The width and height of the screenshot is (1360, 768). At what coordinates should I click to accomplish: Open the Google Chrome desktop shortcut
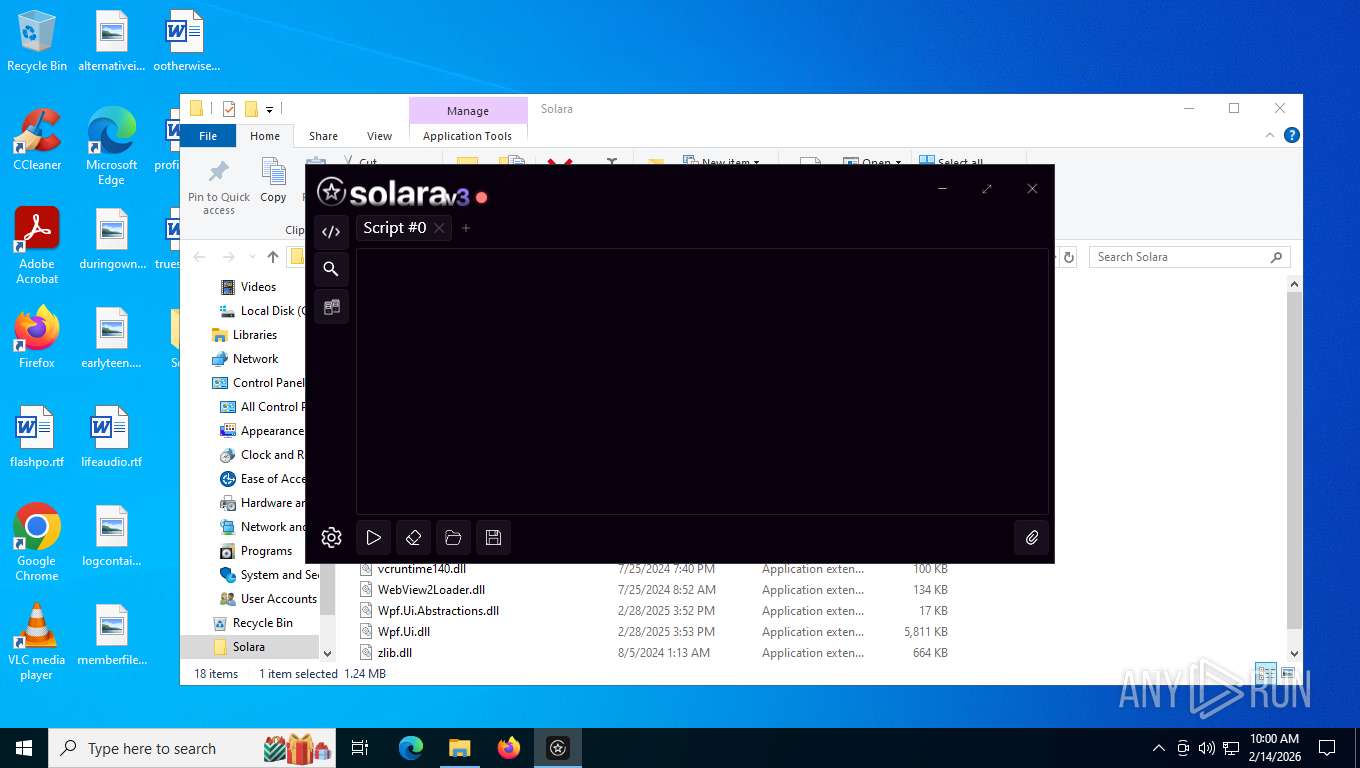(x=37, y=542)
